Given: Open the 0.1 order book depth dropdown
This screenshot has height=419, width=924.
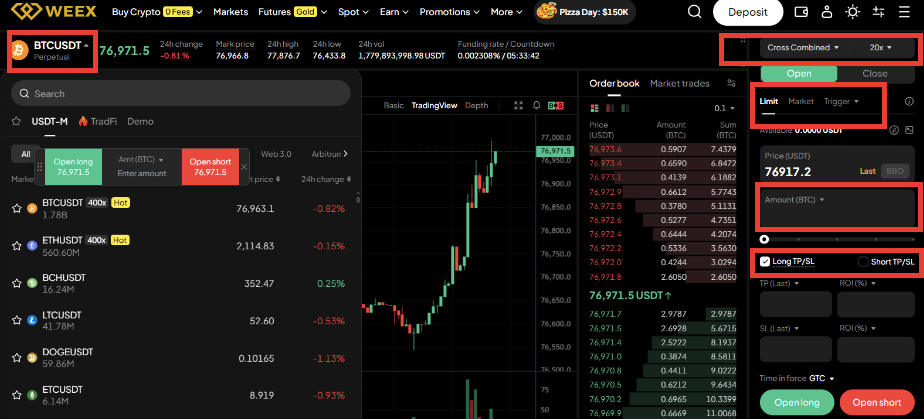Looking at the screenshot, I should pos(724,108).
